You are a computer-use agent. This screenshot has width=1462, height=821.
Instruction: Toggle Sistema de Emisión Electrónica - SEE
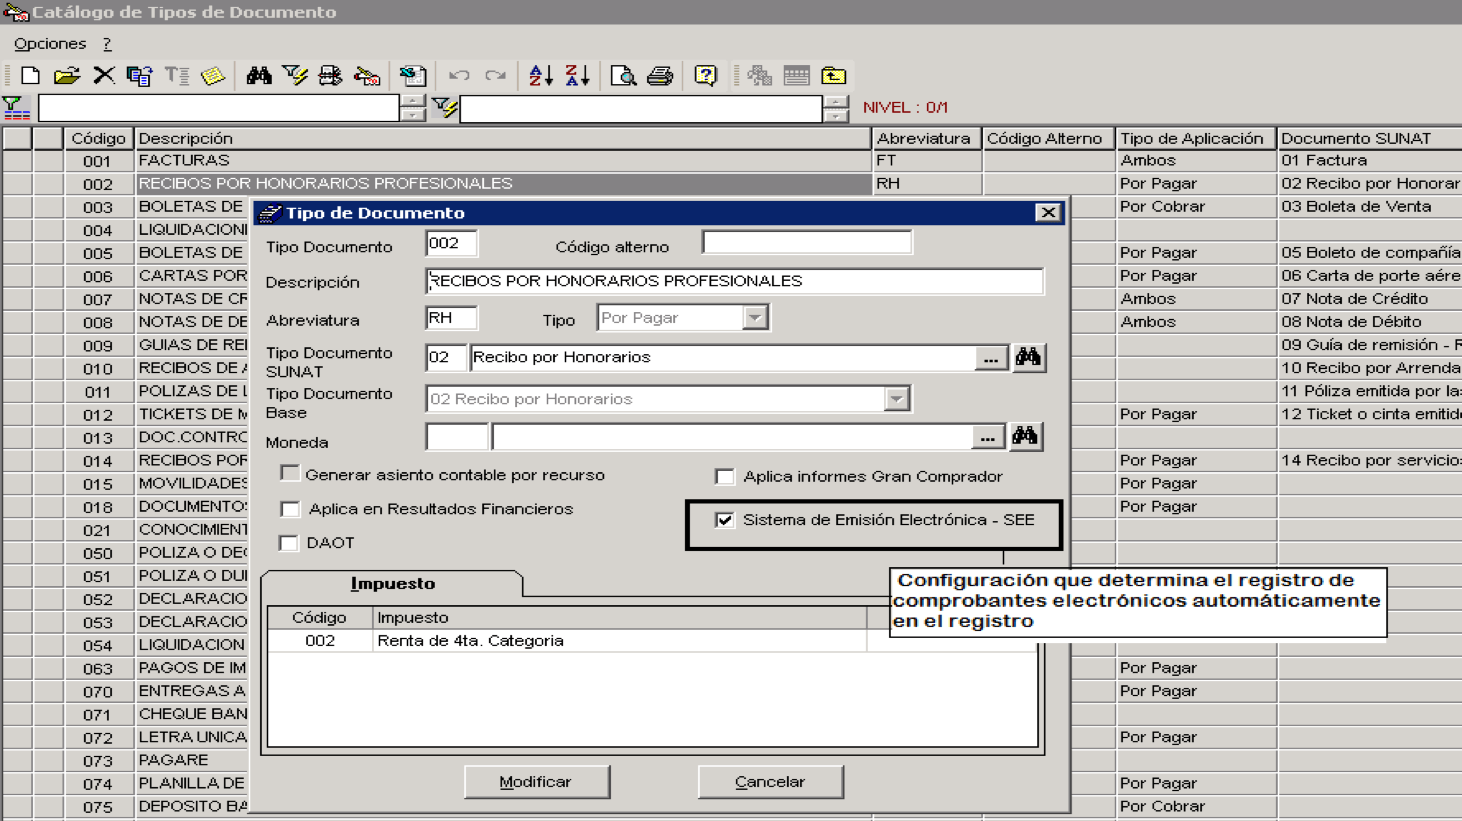coord(725,520)
